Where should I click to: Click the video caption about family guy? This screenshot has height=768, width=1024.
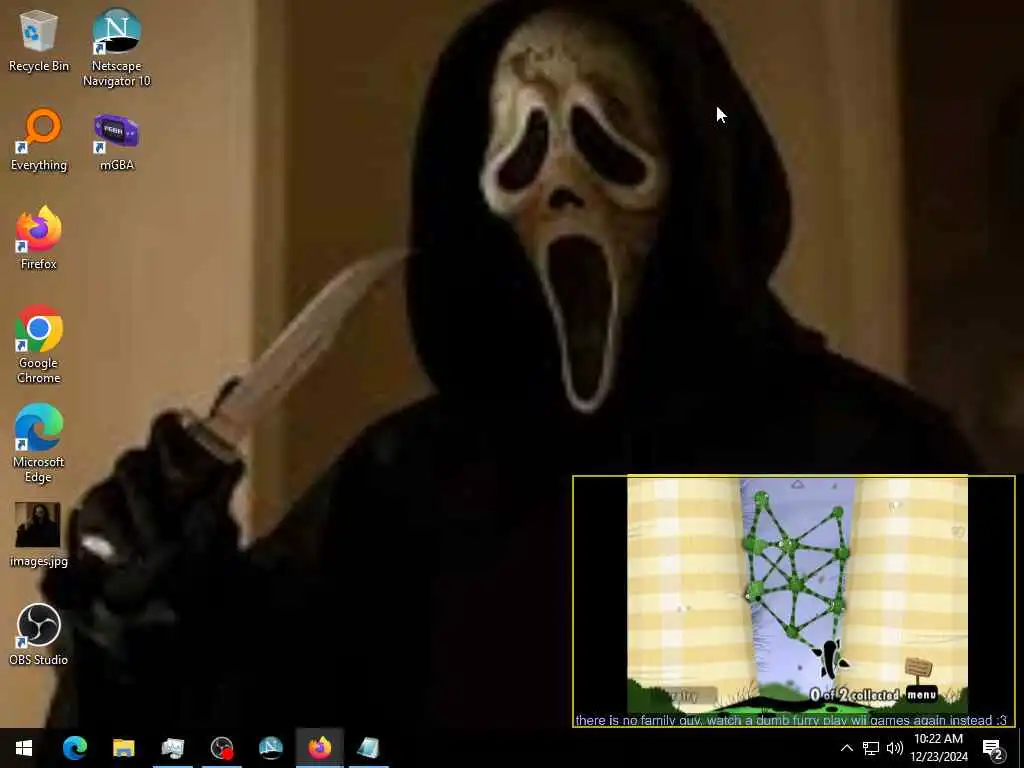(x=791, y=720)
